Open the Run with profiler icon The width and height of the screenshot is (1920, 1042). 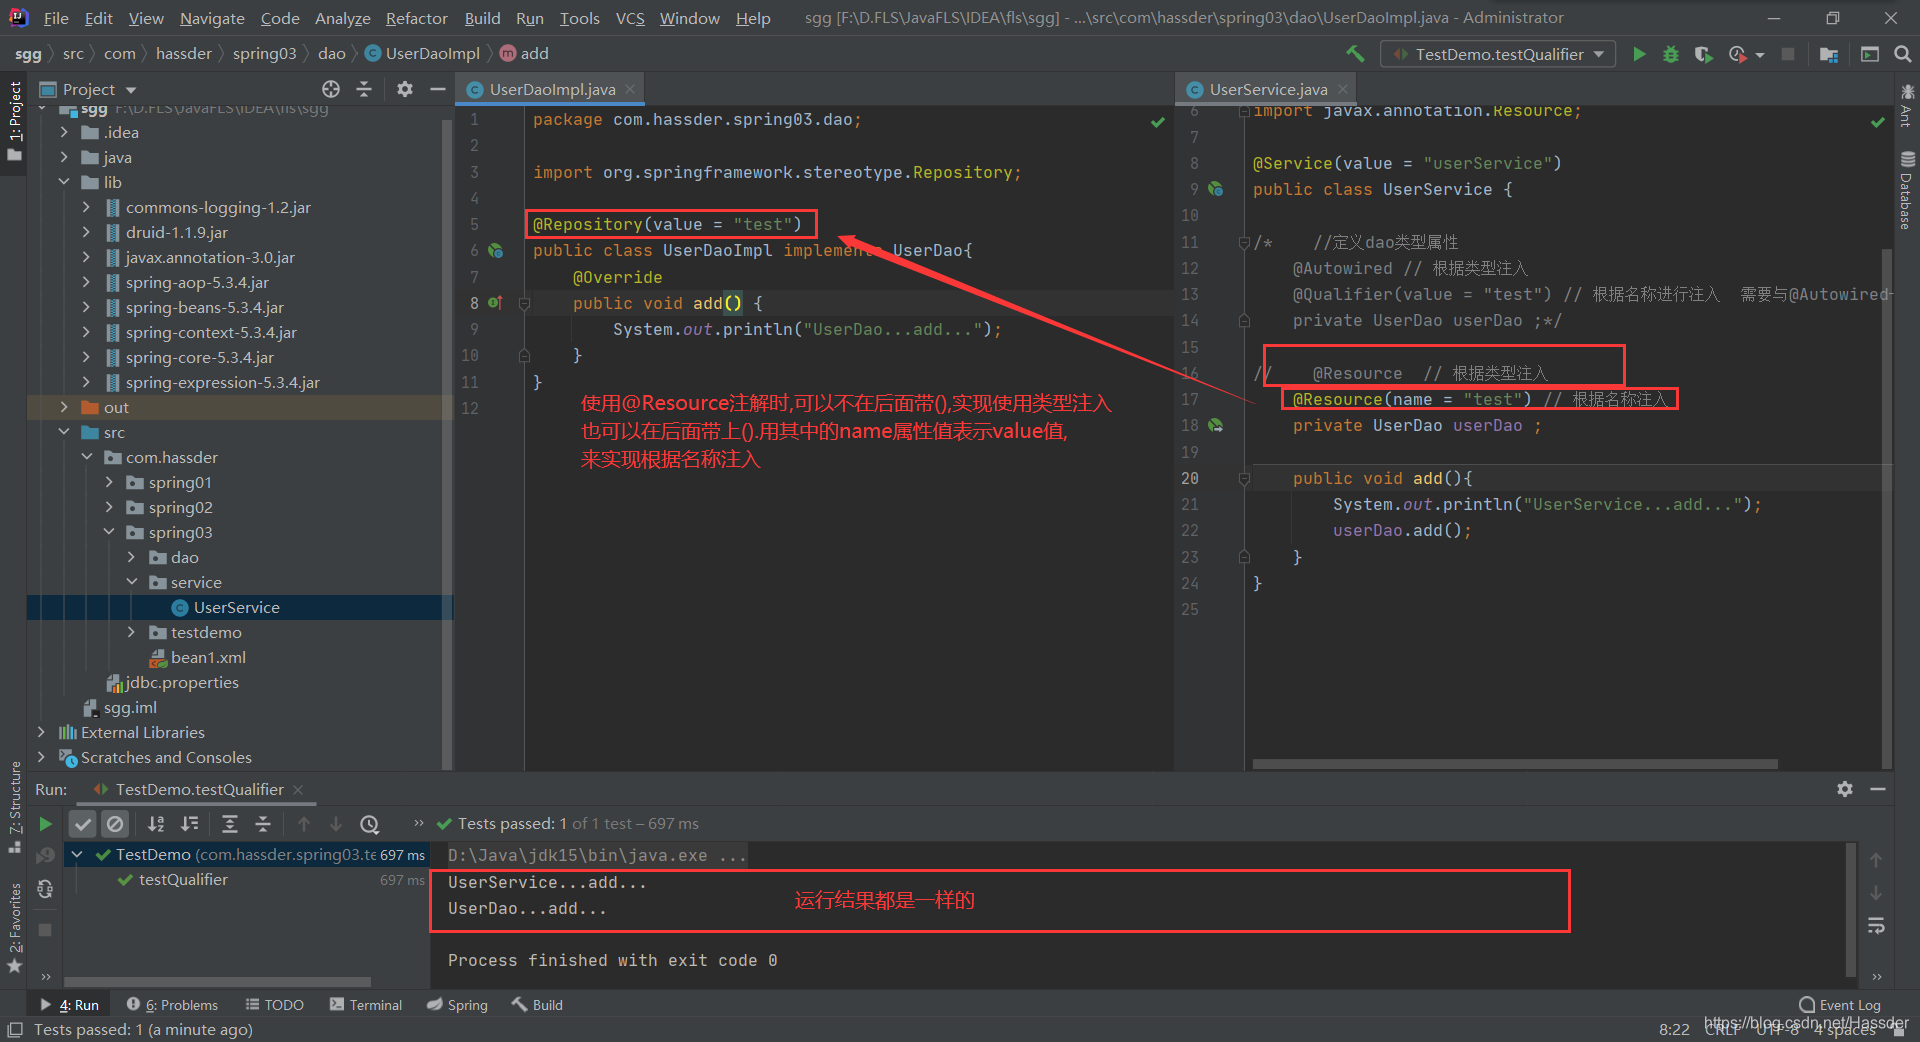(x=1737, y=54)
